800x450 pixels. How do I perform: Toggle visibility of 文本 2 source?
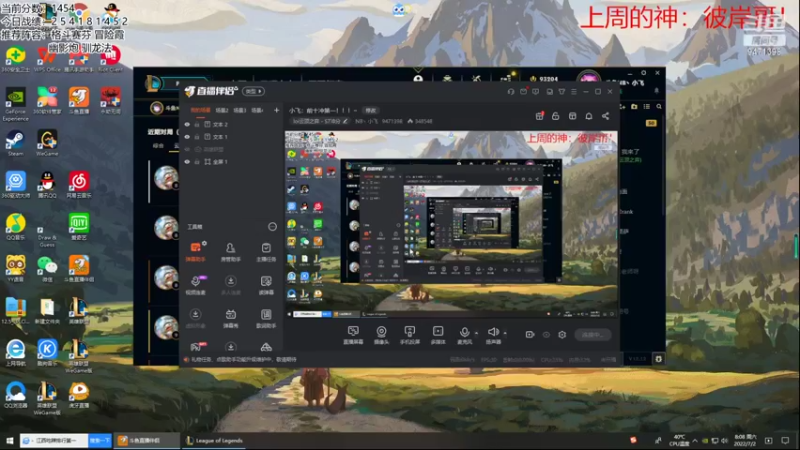[187, 124]
